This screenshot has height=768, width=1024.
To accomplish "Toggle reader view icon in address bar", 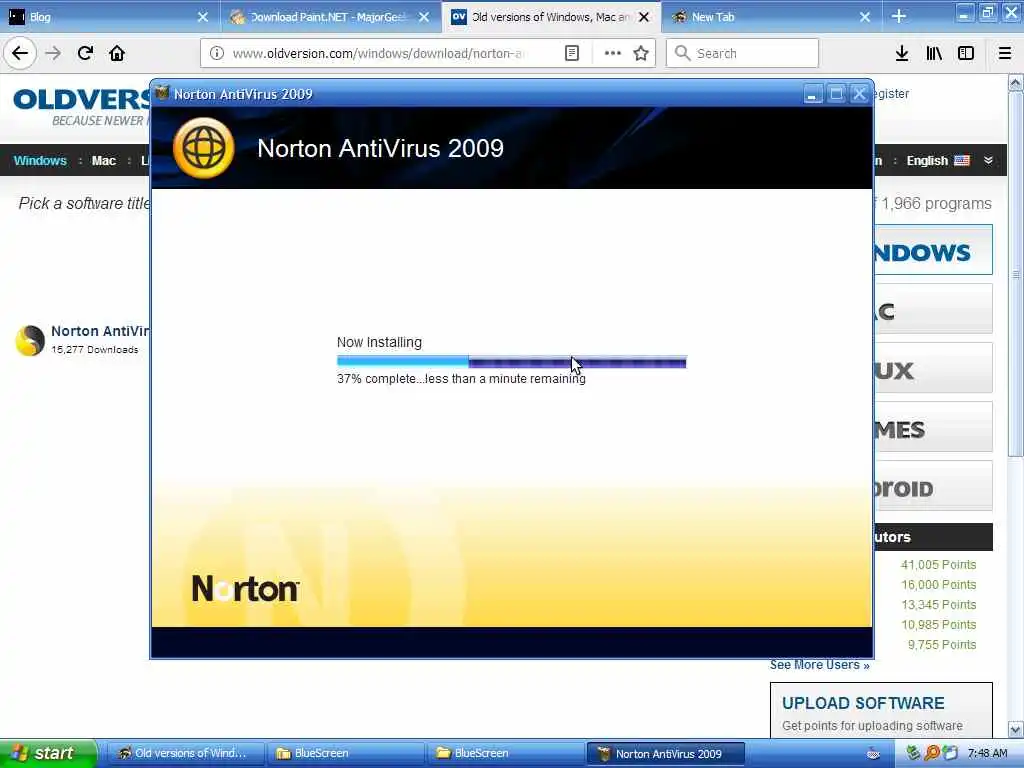I will point(571,53).
